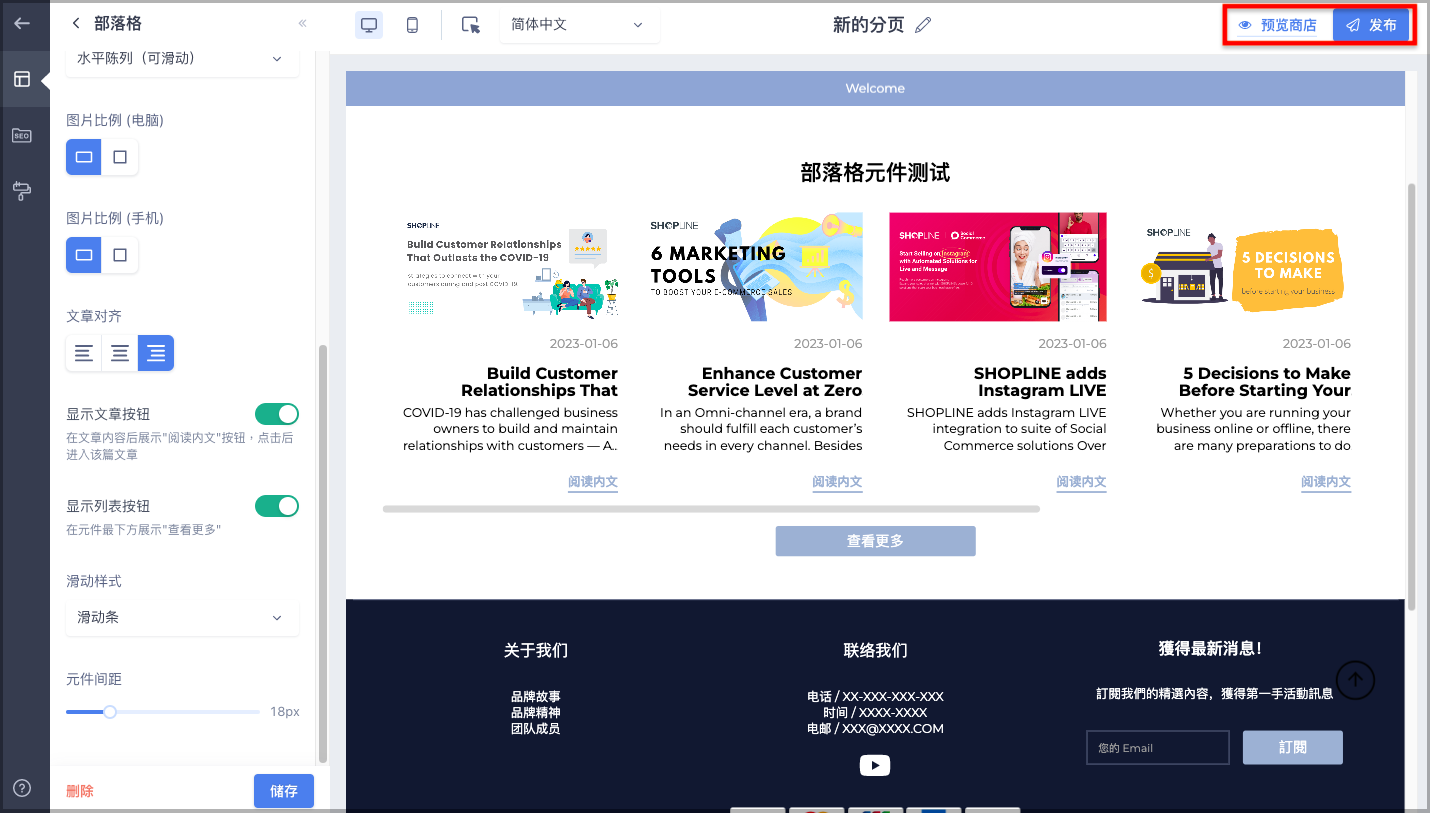Screen dimensions: 1430x813
Task: Open the 滑动样式 滑动条 dropdown
Action: [x=182, y=618]
